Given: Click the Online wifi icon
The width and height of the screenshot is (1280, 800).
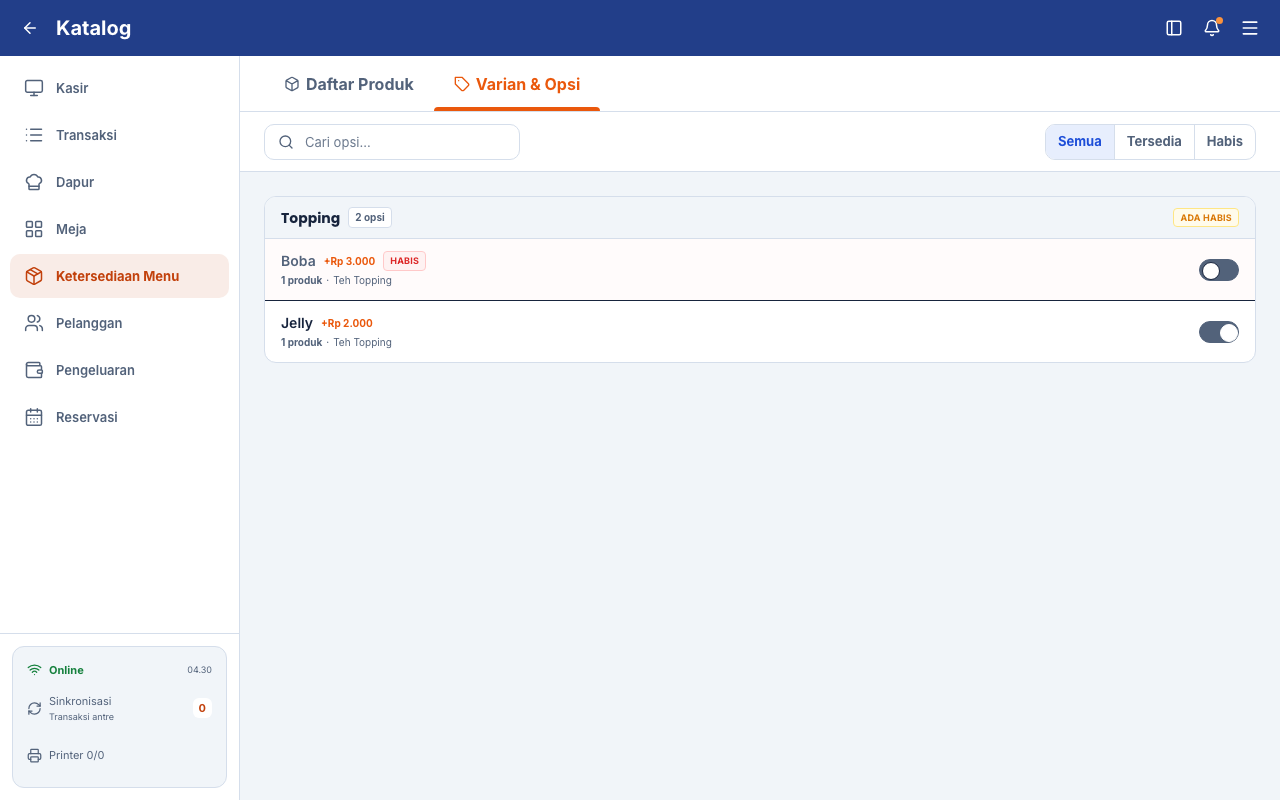Looking at the screenshot, I should (x=34, y=670).
